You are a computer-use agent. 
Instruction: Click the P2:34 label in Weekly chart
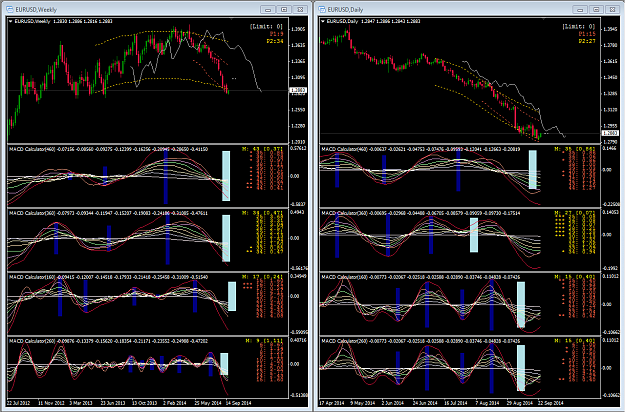coord(275,41)
